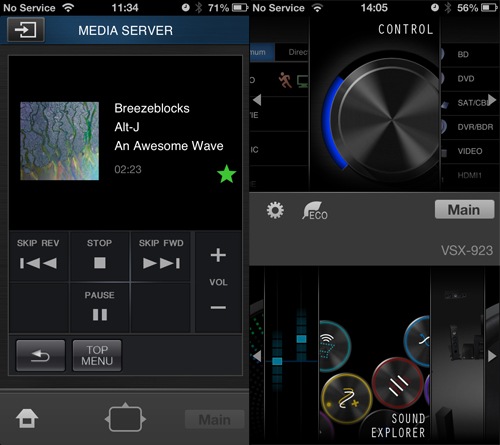This screenshot has width=500, height=445.
Task: Tap the left arrow beside the control knob
Action: click(x=257, y=100)
